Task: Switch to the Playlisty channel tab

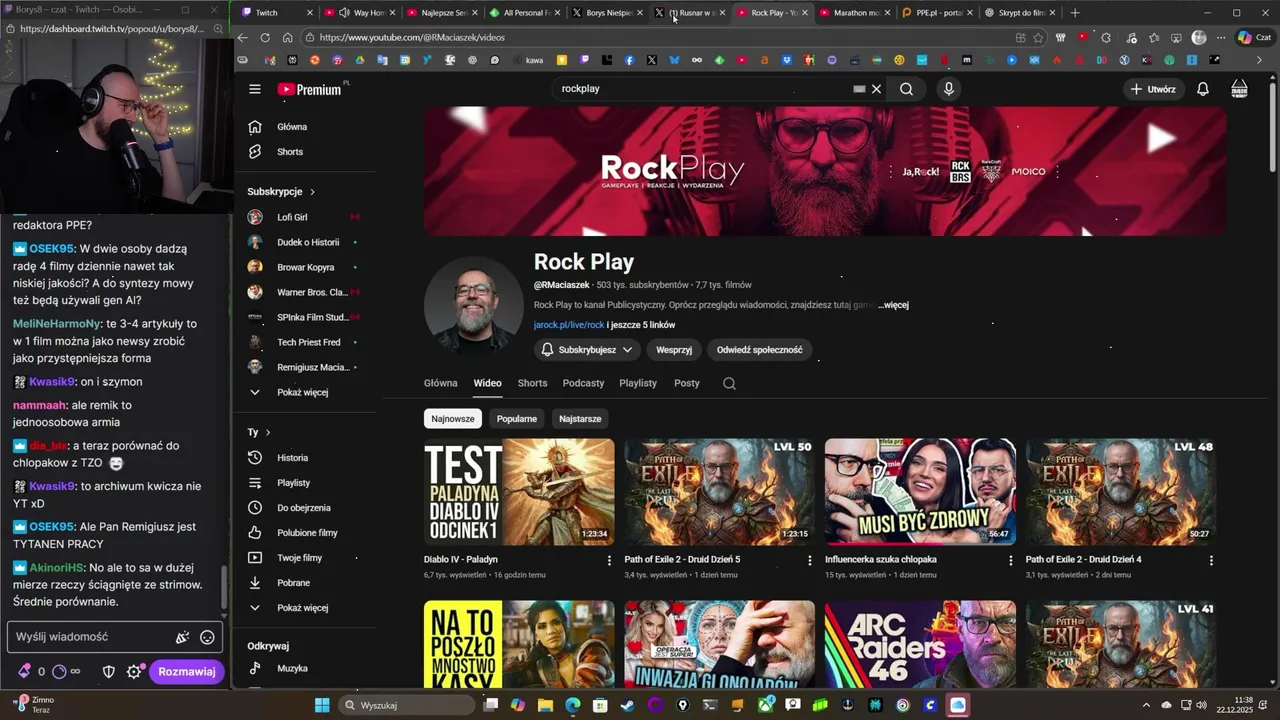Action: [x=638, y=383]
